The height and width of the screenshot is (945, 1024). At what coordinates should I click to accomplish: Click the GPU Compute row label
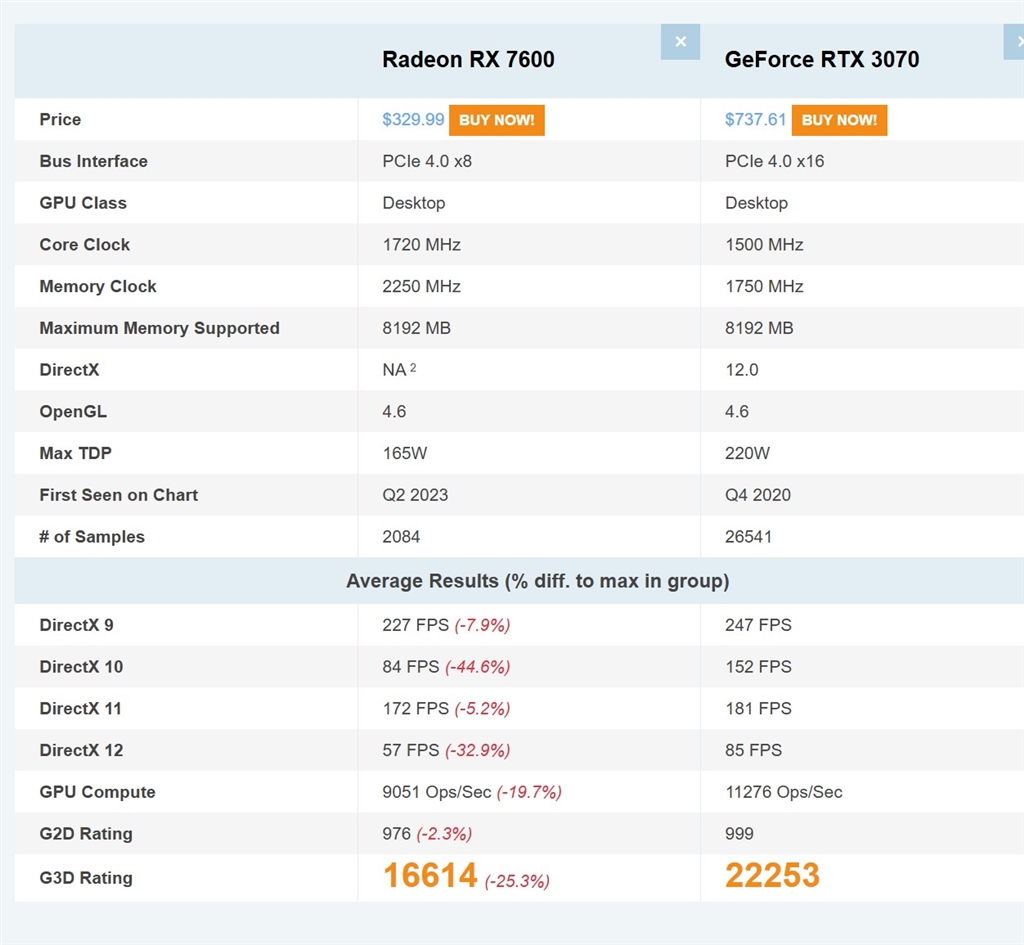click(97, 792)
